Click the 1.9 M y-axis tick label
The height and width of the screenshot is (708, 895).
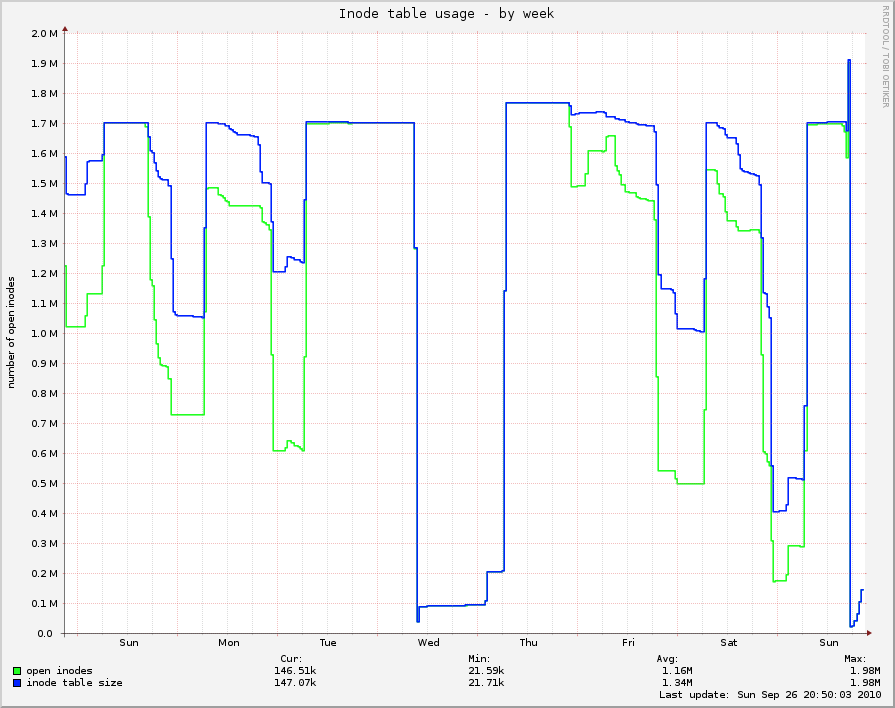point(45,63)
